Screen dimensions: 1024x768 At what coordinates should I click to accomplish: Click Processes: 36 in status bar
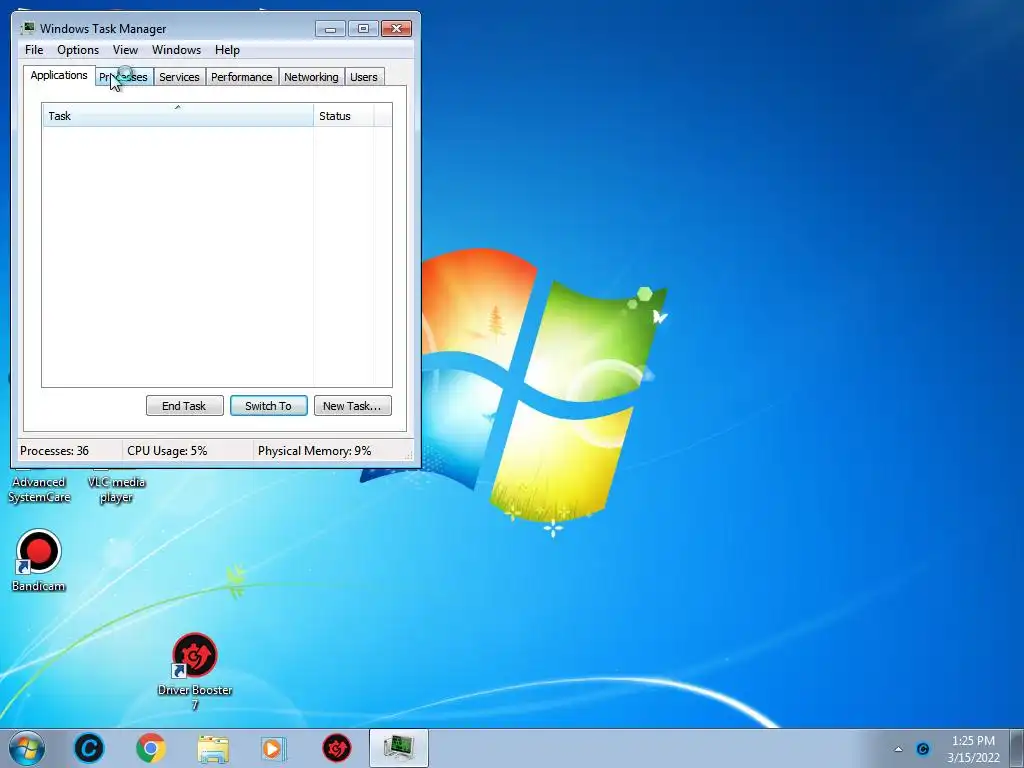pyautogui.click(x=54, y=451)
